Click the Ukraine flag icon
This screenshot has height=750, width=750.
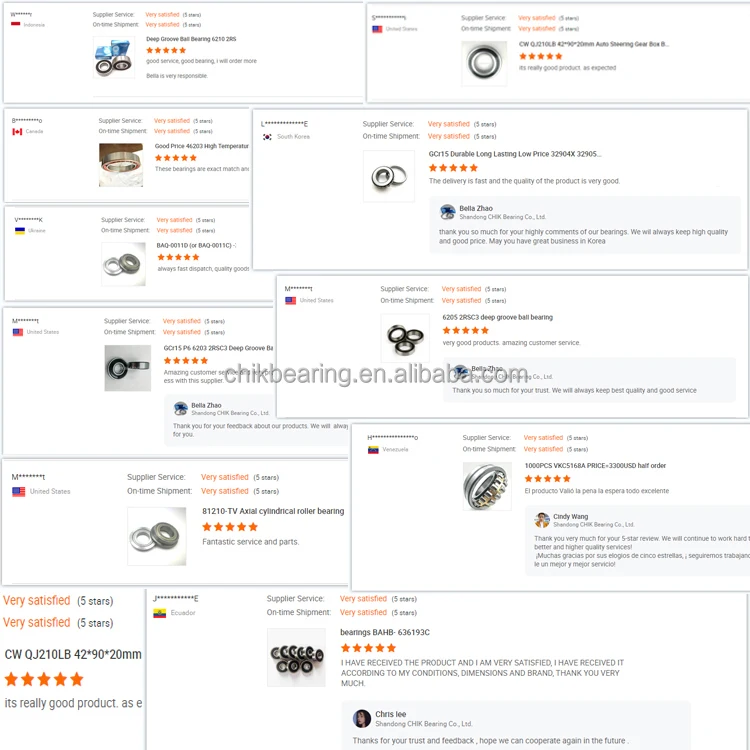[20, 231]
